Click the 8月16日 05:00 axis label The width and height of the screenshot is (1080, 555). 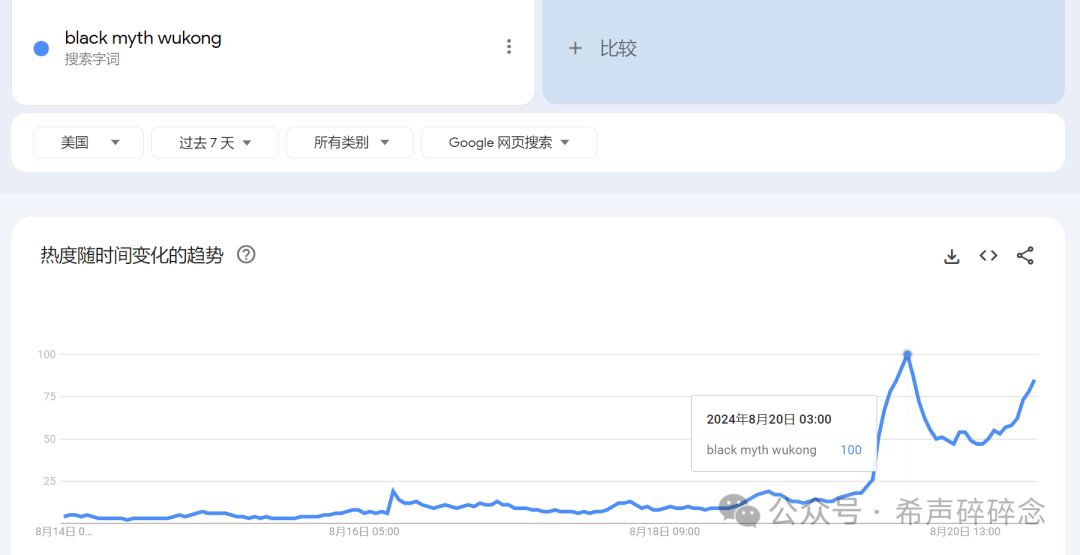[x=364, y=532]
